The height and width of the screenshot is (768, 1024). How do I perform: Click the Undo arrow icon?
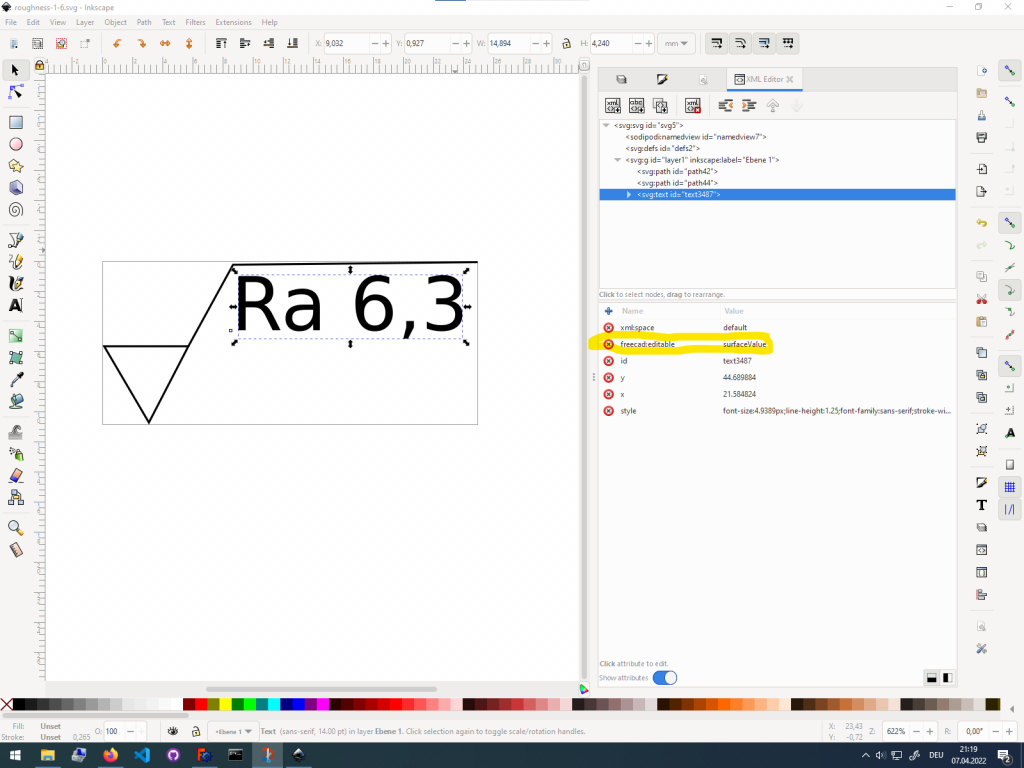982,223
